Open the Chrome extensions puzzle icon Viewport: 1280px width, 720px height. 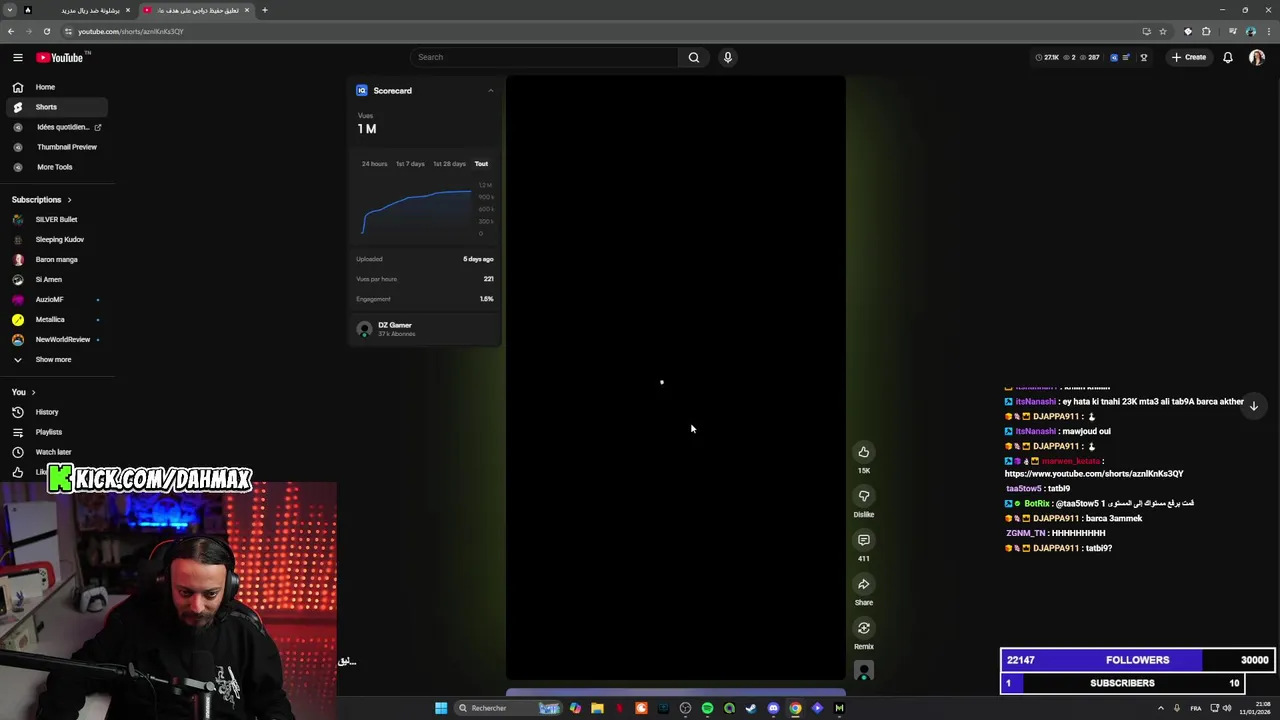[1206, 31]
